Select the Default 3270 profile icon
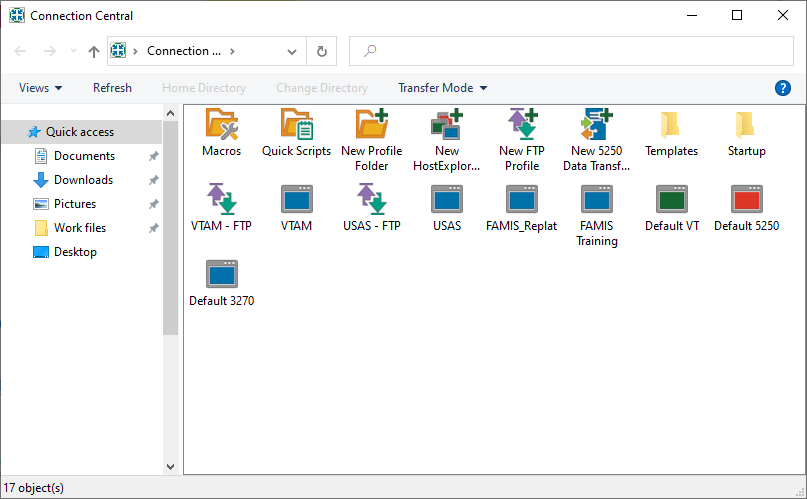Screen dimensions: 807x499 [x=222, y=274]
